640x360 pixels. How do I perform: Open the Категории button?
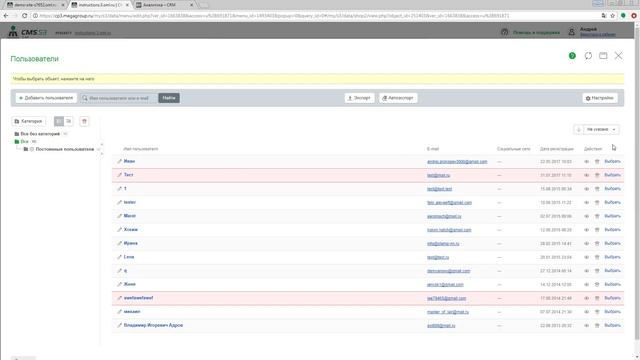[x=29, y=121]
